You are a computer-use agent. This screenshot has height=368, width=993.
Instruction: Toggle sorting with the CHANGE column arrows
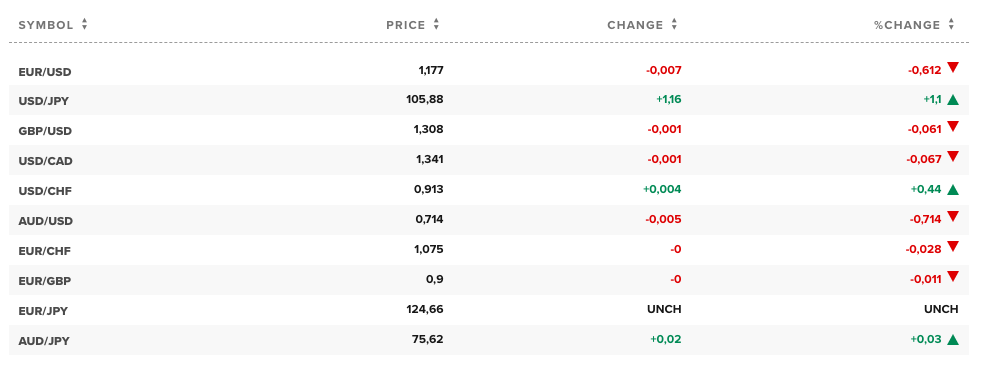(x=674, y=25)
